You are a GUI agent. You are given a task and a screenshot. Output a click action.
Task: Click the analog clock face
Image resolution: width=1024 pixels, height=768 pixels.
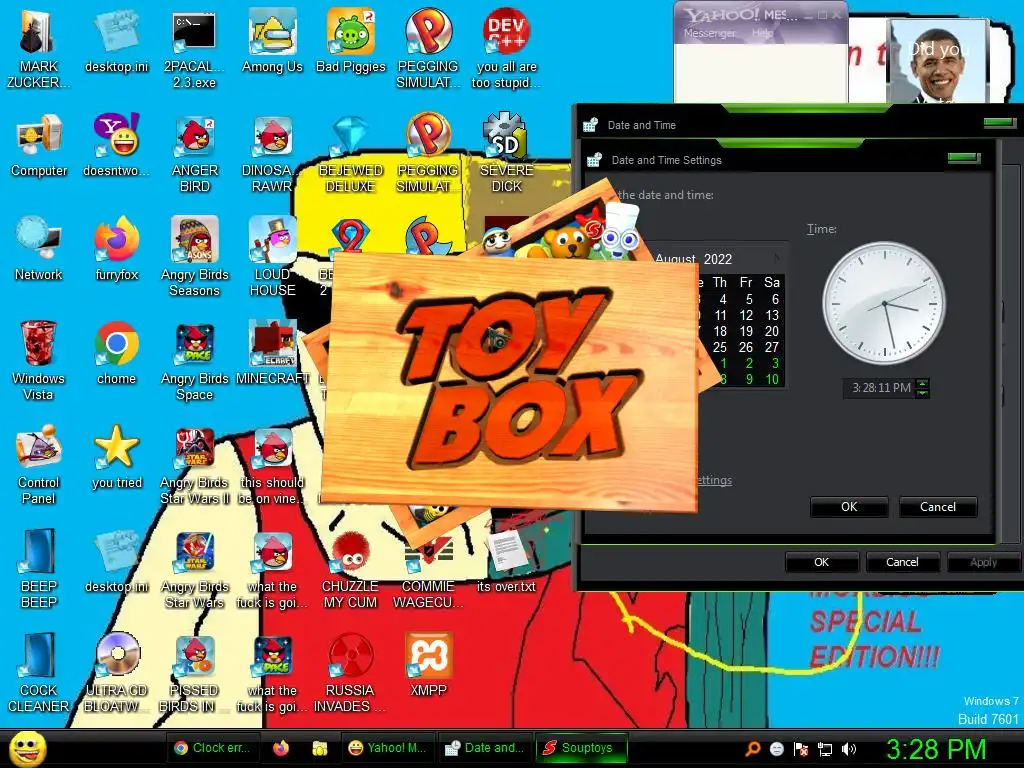pos(884,303)
